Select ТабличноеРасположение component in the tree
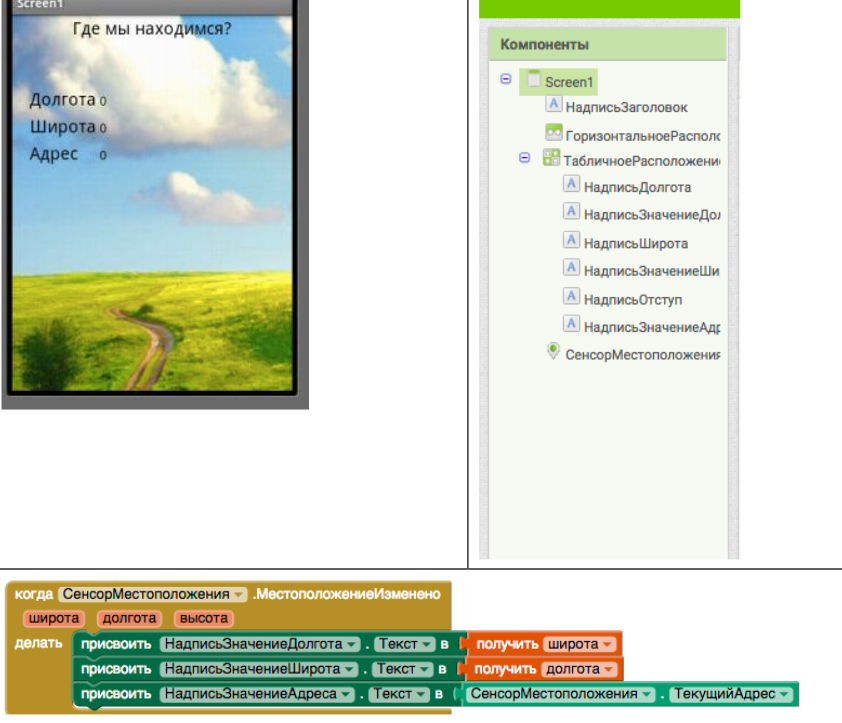 pos(642,161)
